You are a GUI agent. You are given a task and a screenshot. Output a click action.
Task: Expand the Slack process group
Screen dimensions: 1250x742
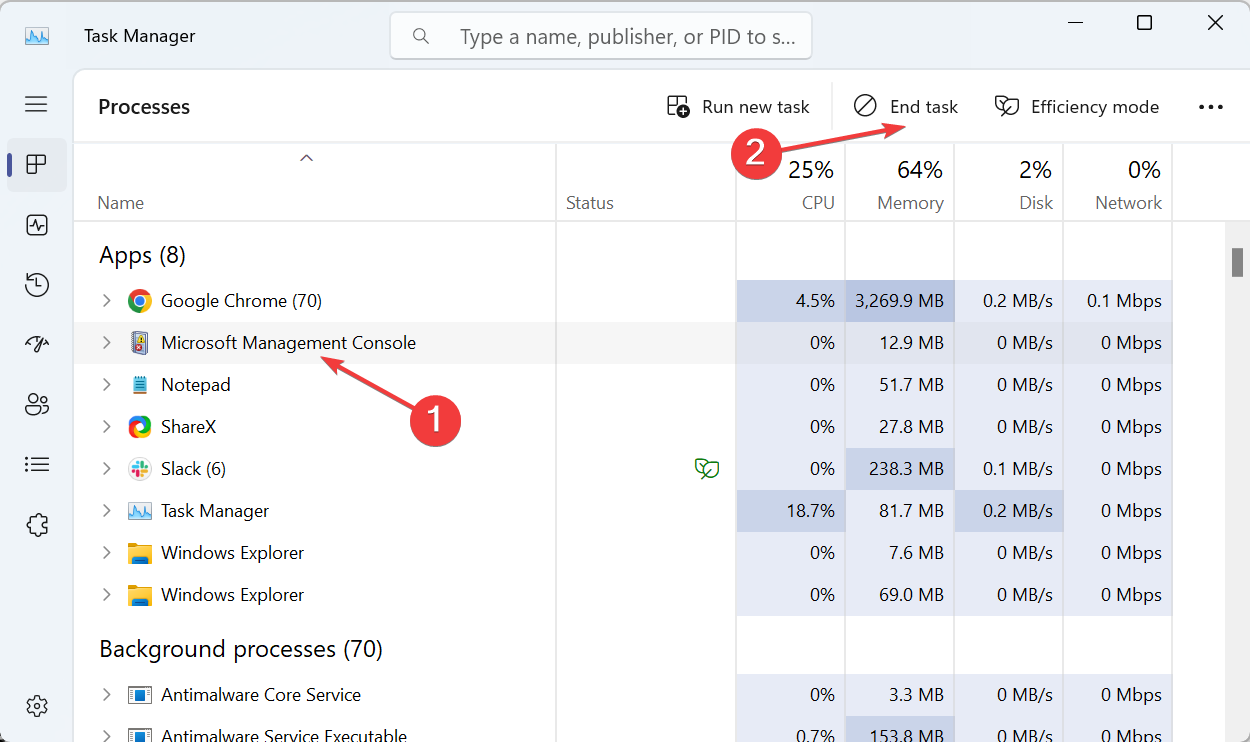point(107,469)
